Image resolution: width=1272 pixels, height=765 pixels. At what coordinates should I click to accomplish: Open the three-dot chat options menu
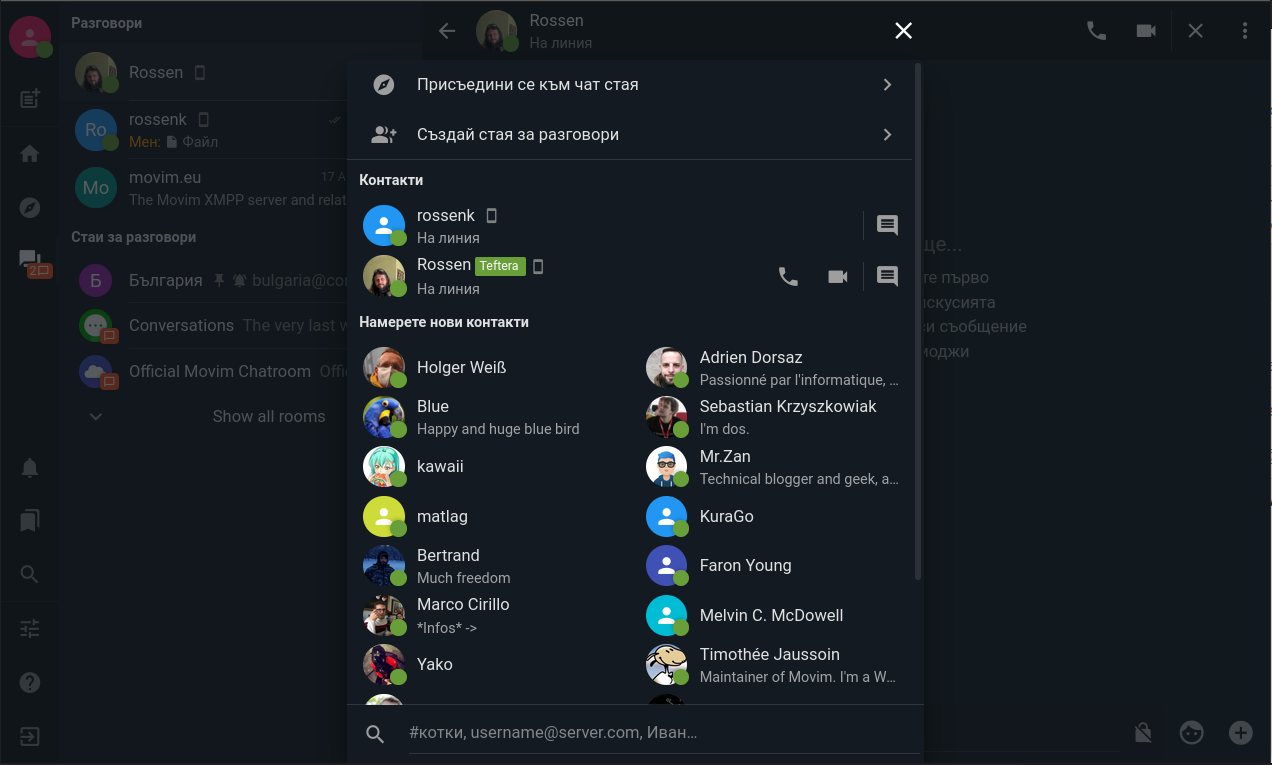point(1245,31)
